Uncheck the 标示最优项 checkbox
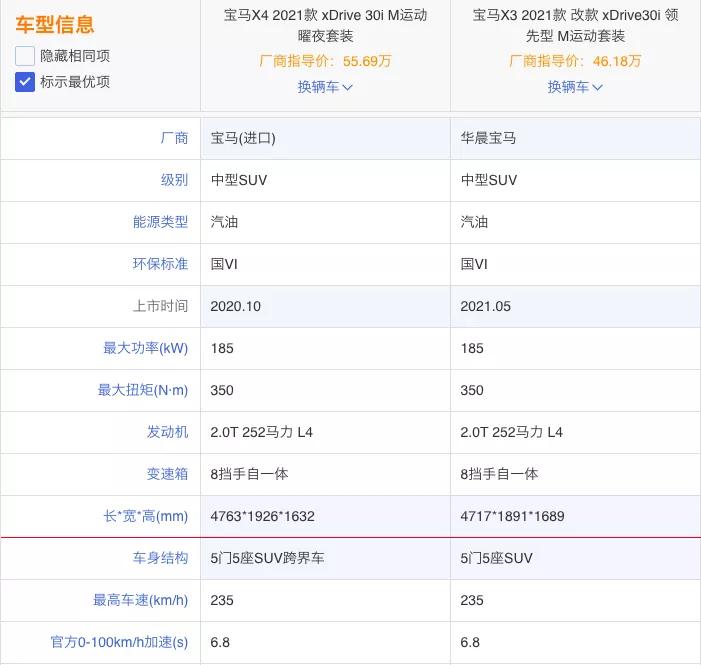This screenshot has height=665, width=701. pyautogui.click(x=25, y=82)
